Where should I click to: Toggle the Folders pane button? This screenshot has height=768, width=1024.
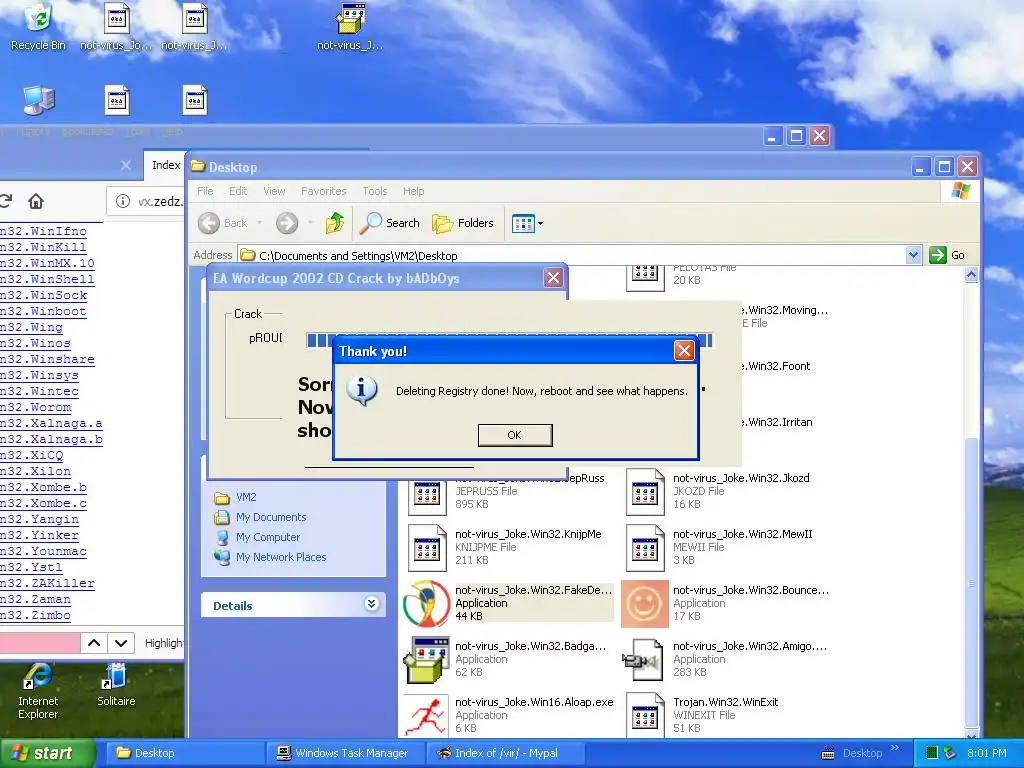tap(463, 223)
